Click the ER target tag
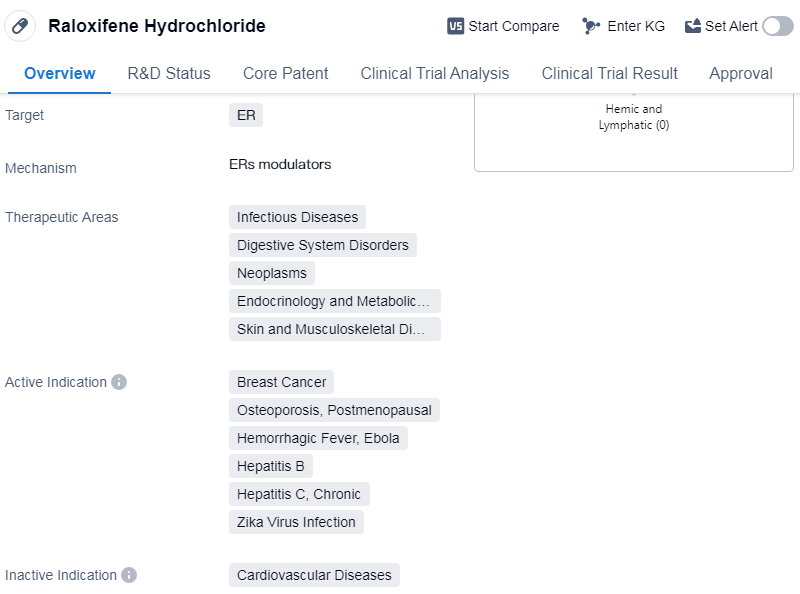The height and width of the screenshot is (594, 800). [x=246, y=115]
